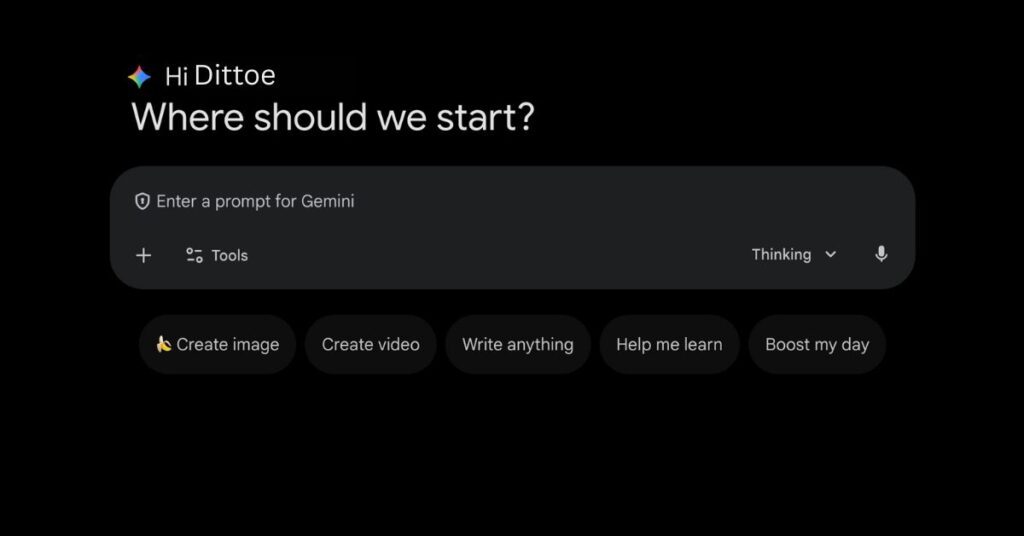1024x536 pixels.
Task: Open the Thinking model selector
Action: pos(782,255)
